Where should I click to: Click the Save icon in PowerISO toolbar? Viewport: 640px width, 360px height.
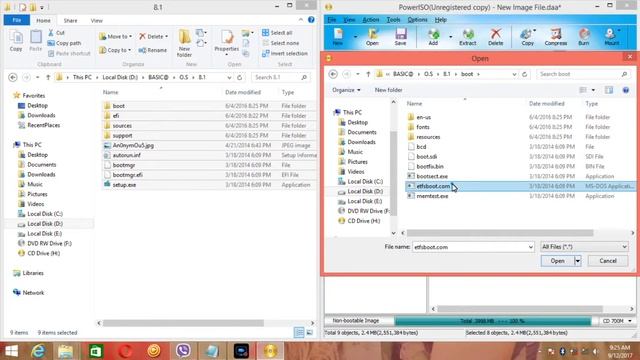[400, 36]
